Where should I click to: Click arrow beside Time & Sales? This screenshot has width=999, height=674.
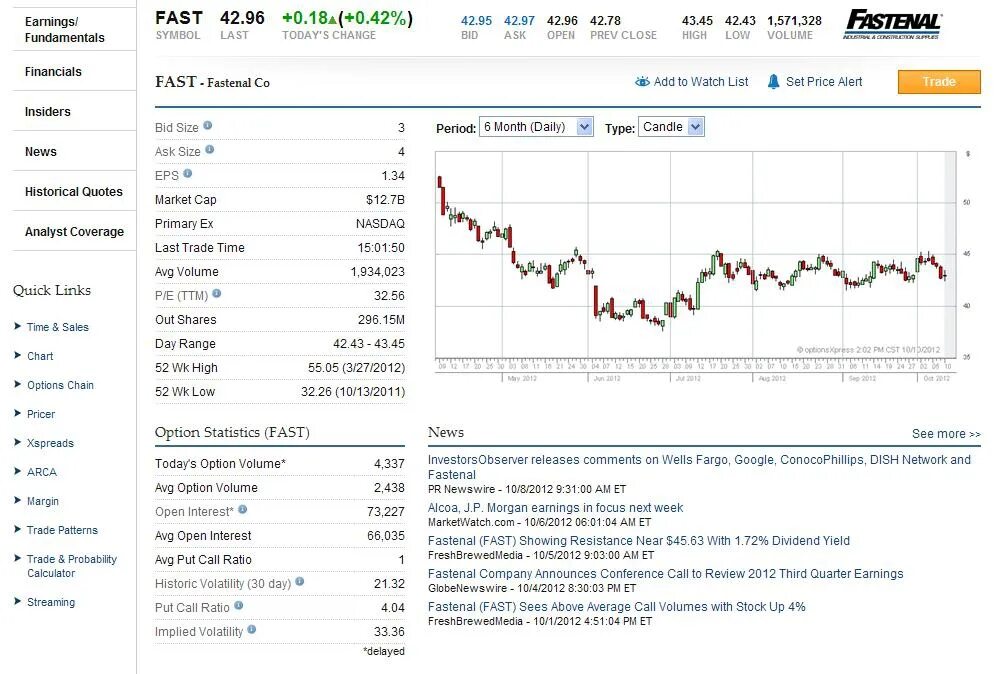pos(18,326)
